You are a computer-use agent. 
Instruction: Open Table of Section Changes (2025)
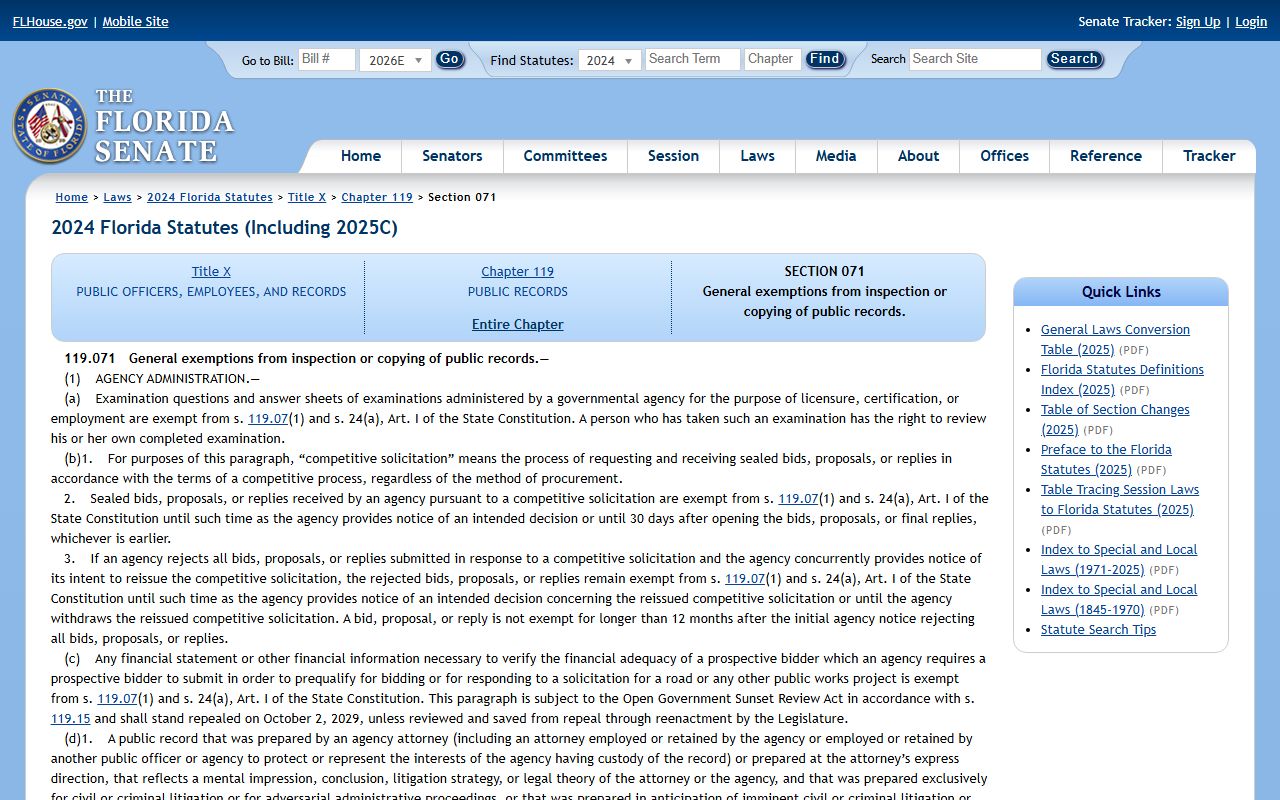1115,419
